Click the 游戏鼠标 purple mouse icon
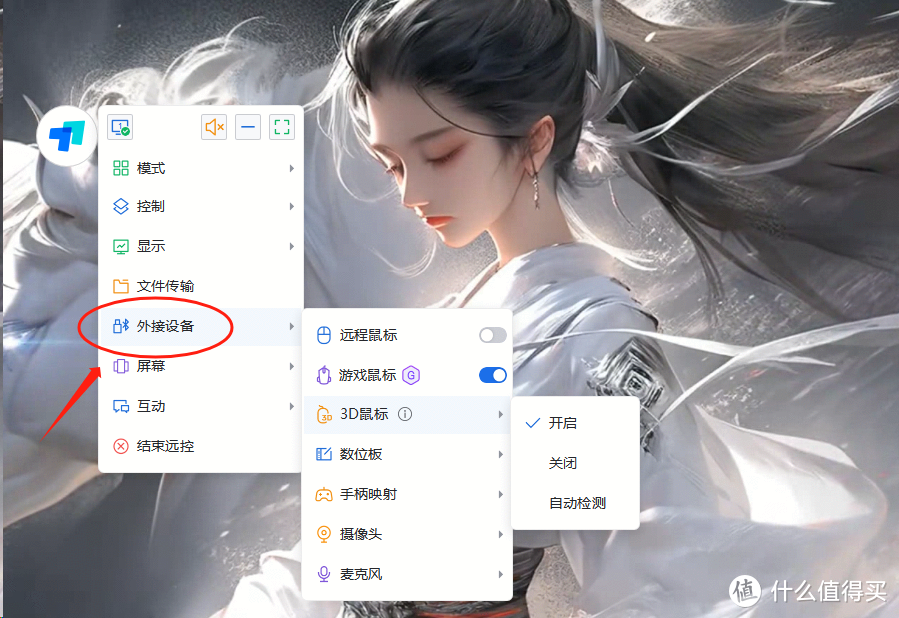The image size is (899, 618). 324,376
